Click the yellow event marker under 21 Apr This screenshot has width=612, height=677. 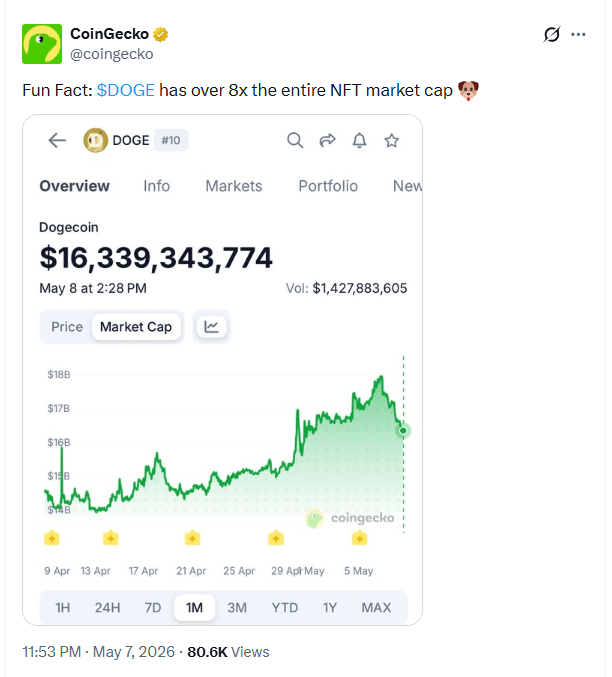(x=192, y=538)
